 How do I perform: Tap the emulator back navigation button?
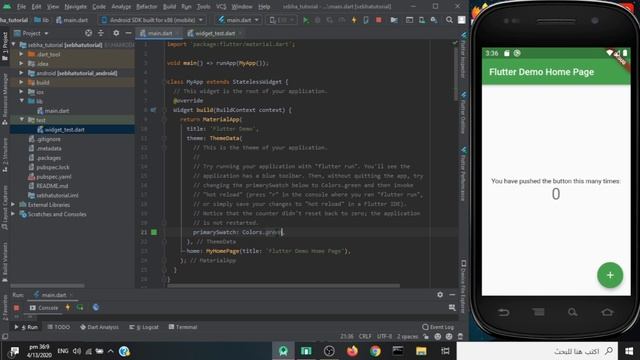pyautogui.click(x=503, y=313)
